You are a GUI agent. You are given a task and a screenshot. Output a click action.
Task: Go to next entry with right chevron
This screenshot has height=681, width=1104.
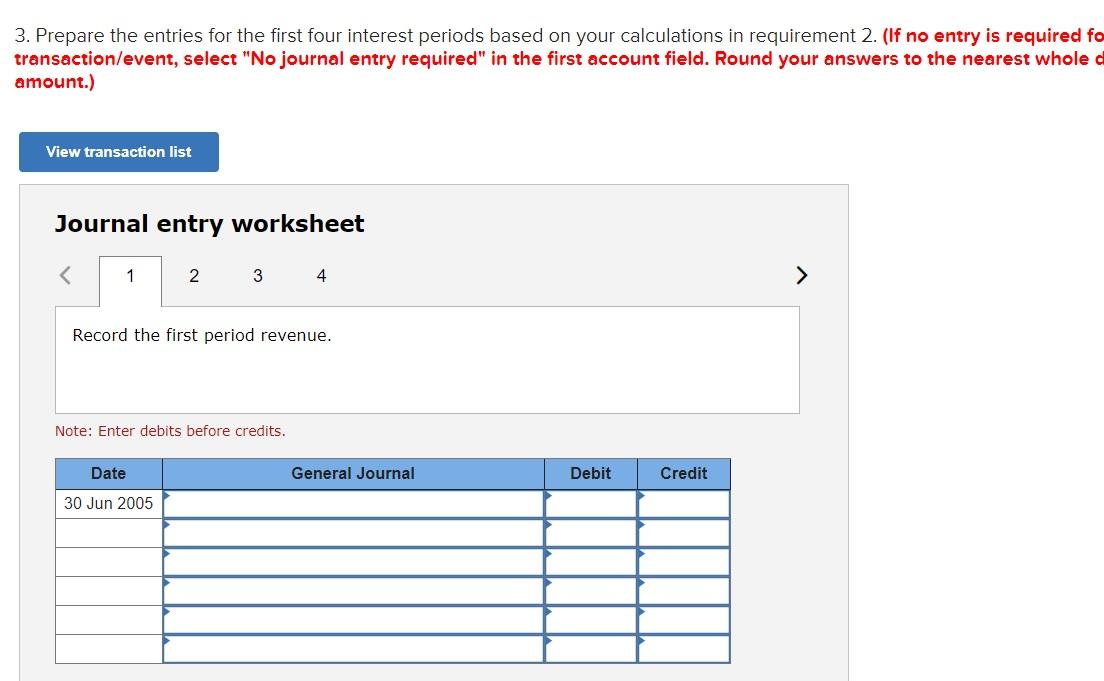click(801, 275)
